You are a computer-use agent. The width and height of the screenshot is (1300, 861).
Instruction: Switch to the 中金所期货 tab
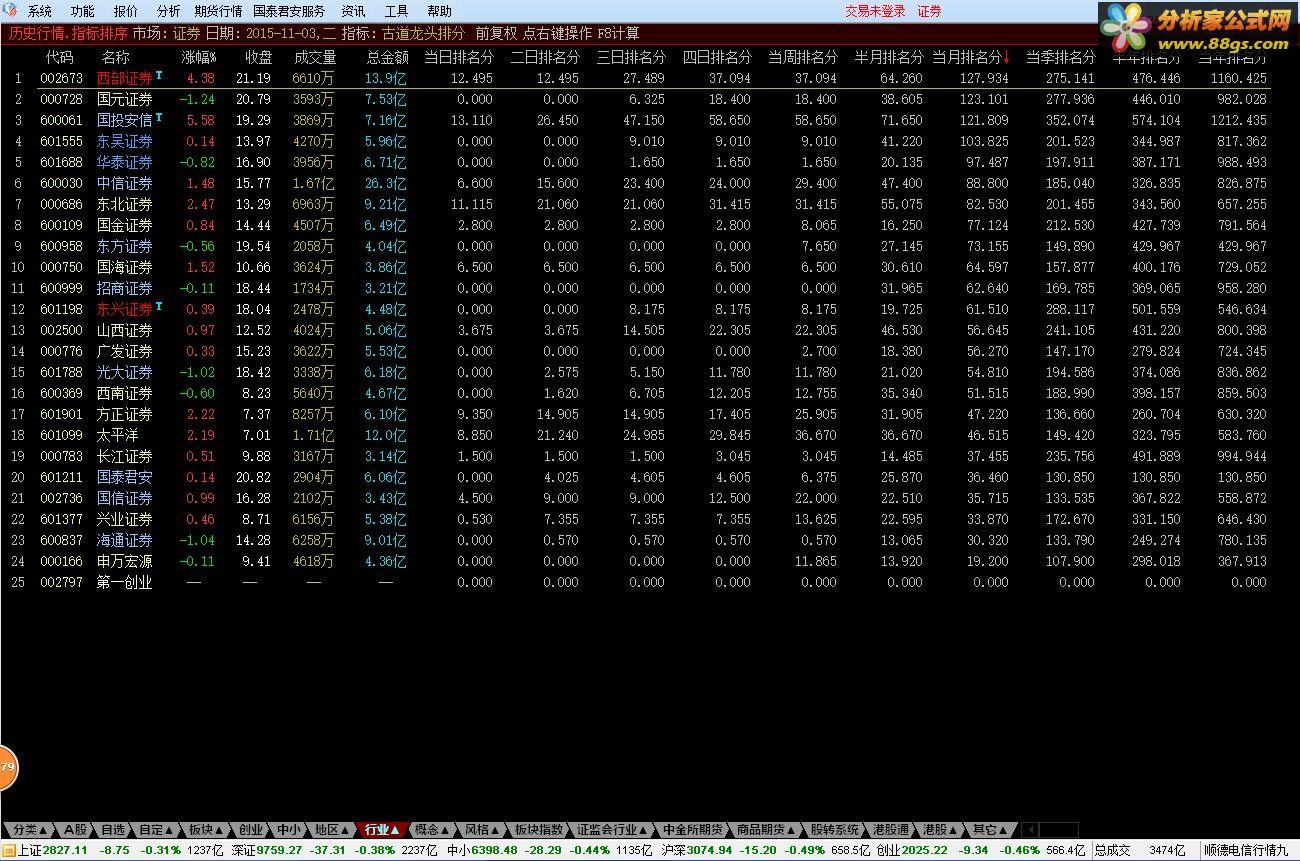click(692, 830)
